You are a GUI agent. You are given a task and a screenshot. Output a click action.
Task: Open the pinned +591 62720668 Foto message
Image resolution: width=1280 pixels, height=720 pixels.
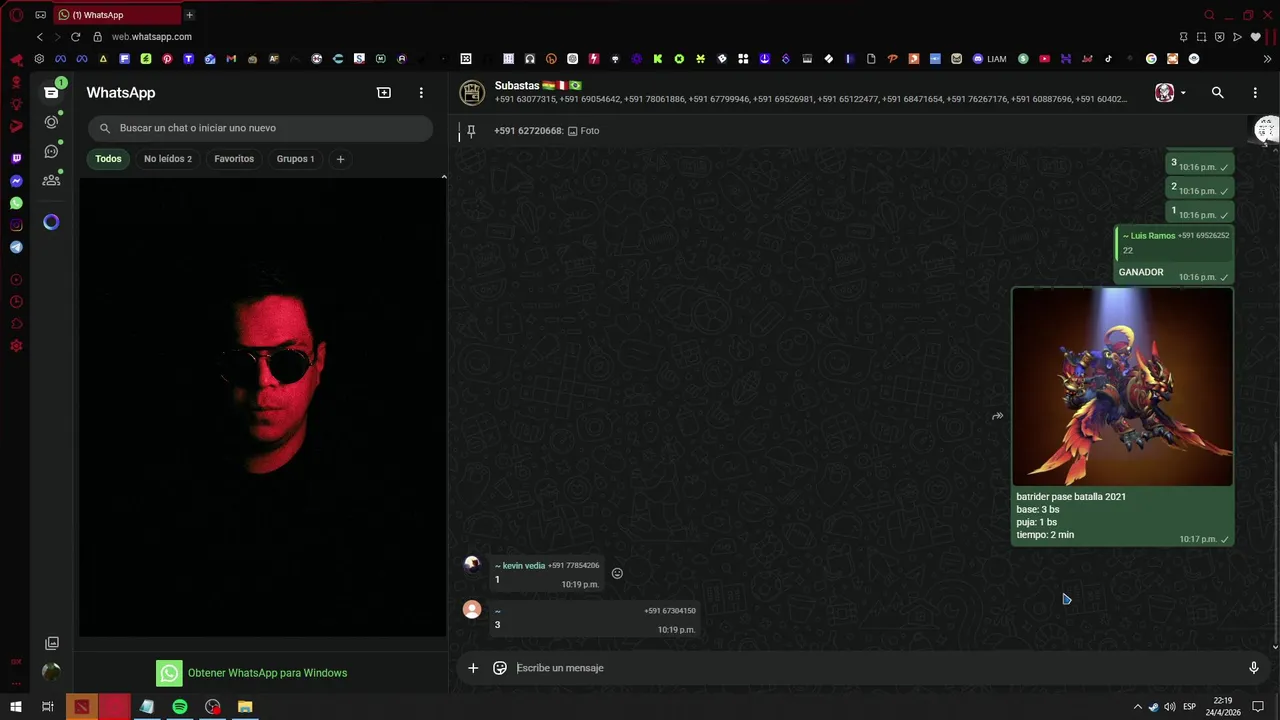546,131
